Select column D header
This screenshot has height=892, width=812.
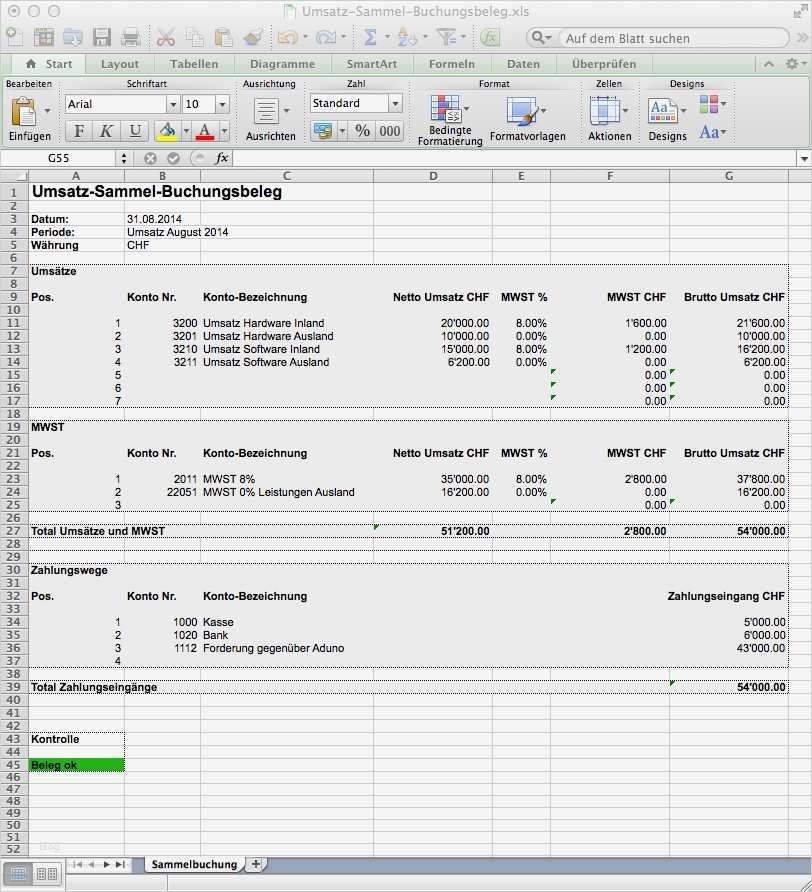point(433,176)
